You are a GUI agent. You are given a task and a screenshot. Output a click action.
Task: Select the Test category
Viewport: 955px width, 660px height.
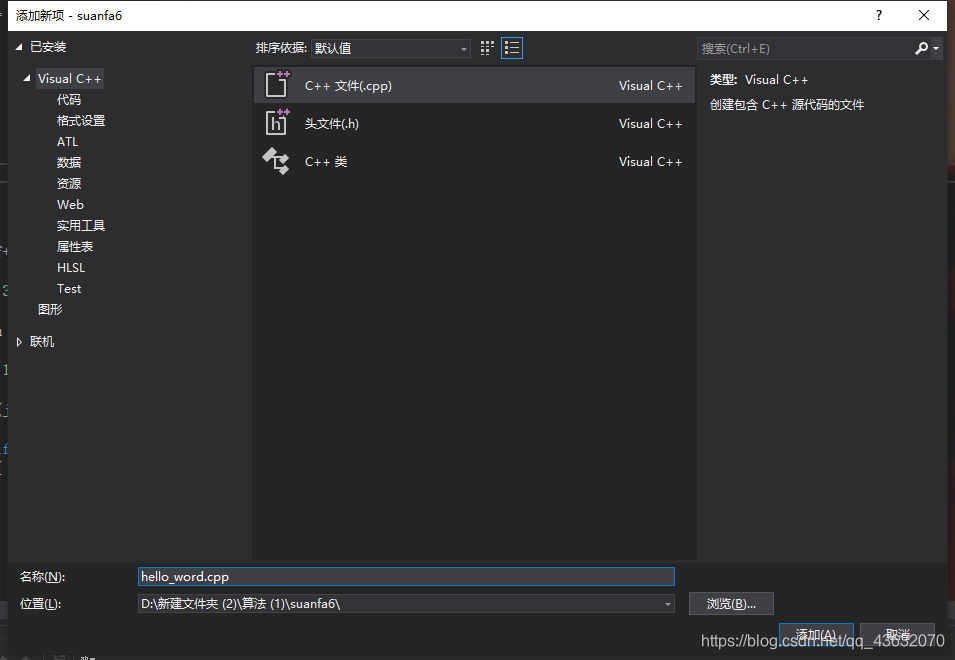coord(69,289)
